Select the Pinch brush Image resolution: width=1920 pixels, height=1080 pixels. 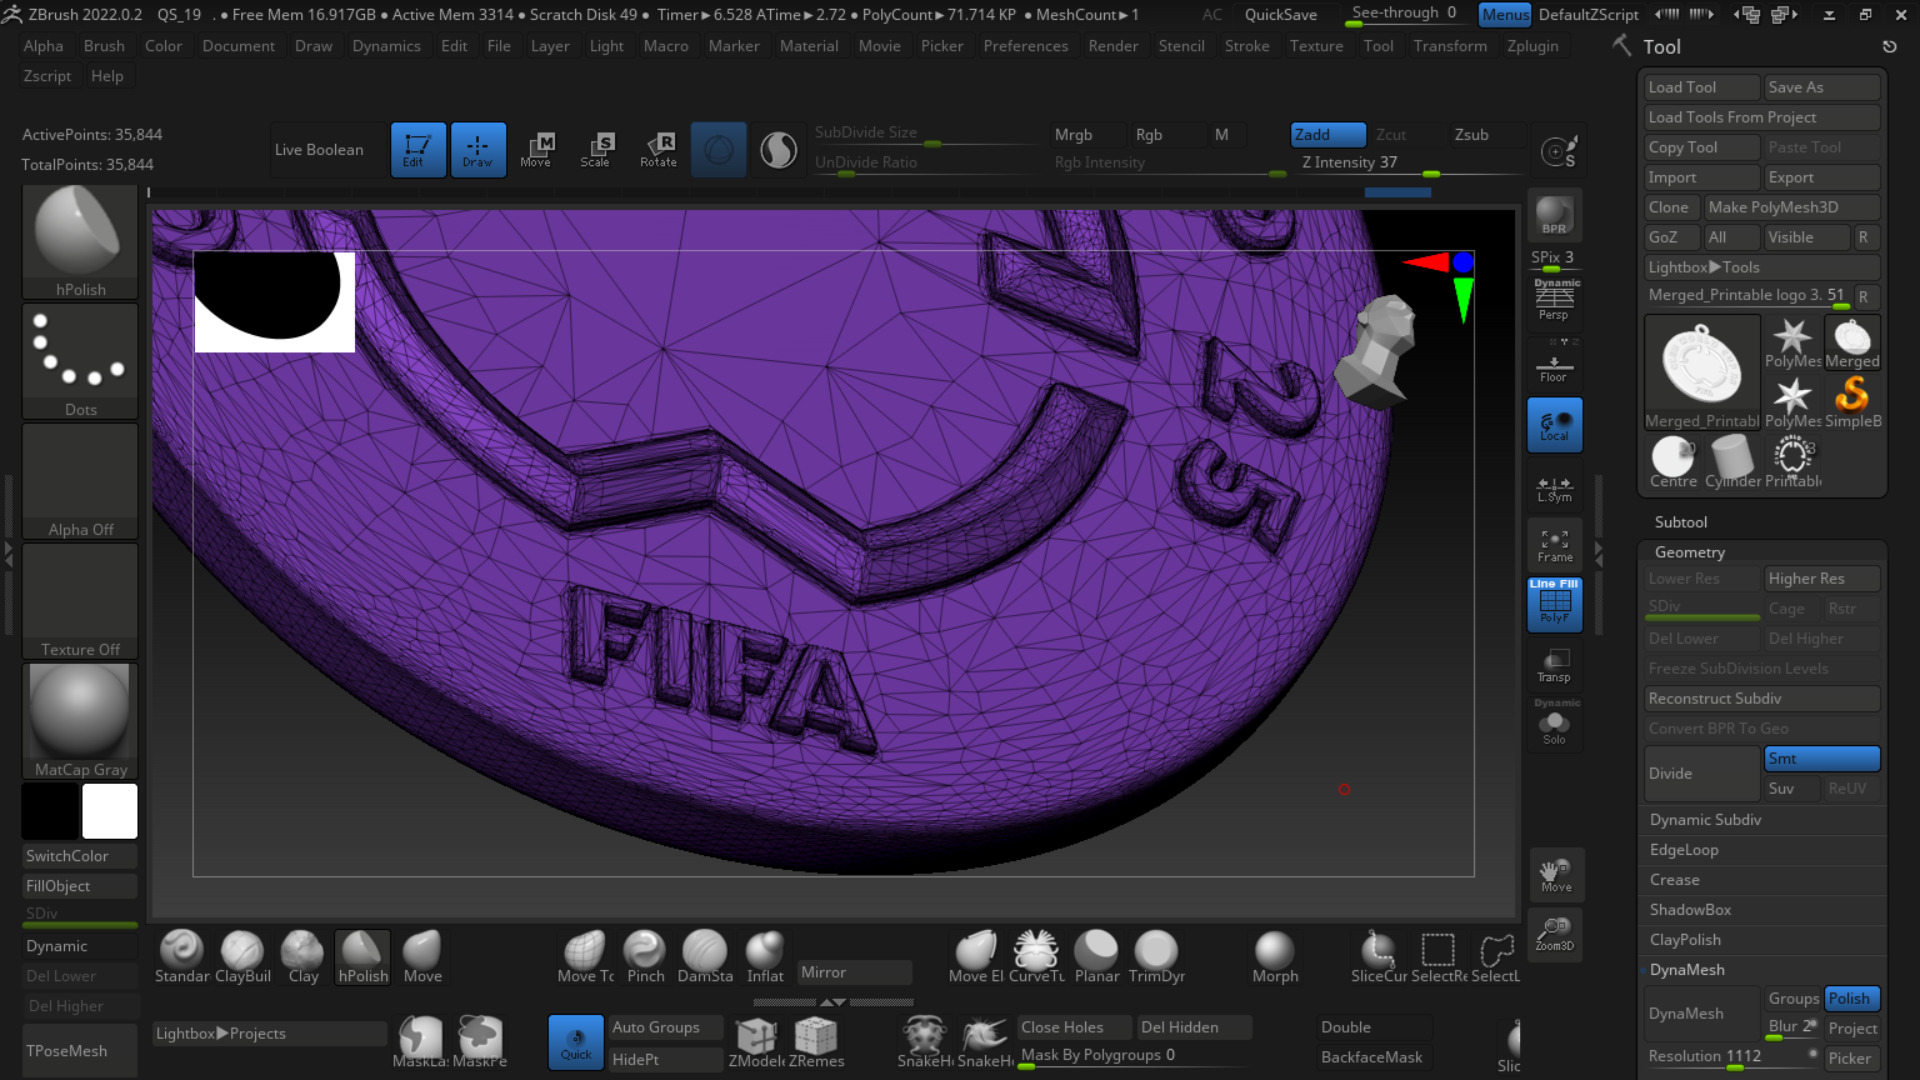pos(645,957)
